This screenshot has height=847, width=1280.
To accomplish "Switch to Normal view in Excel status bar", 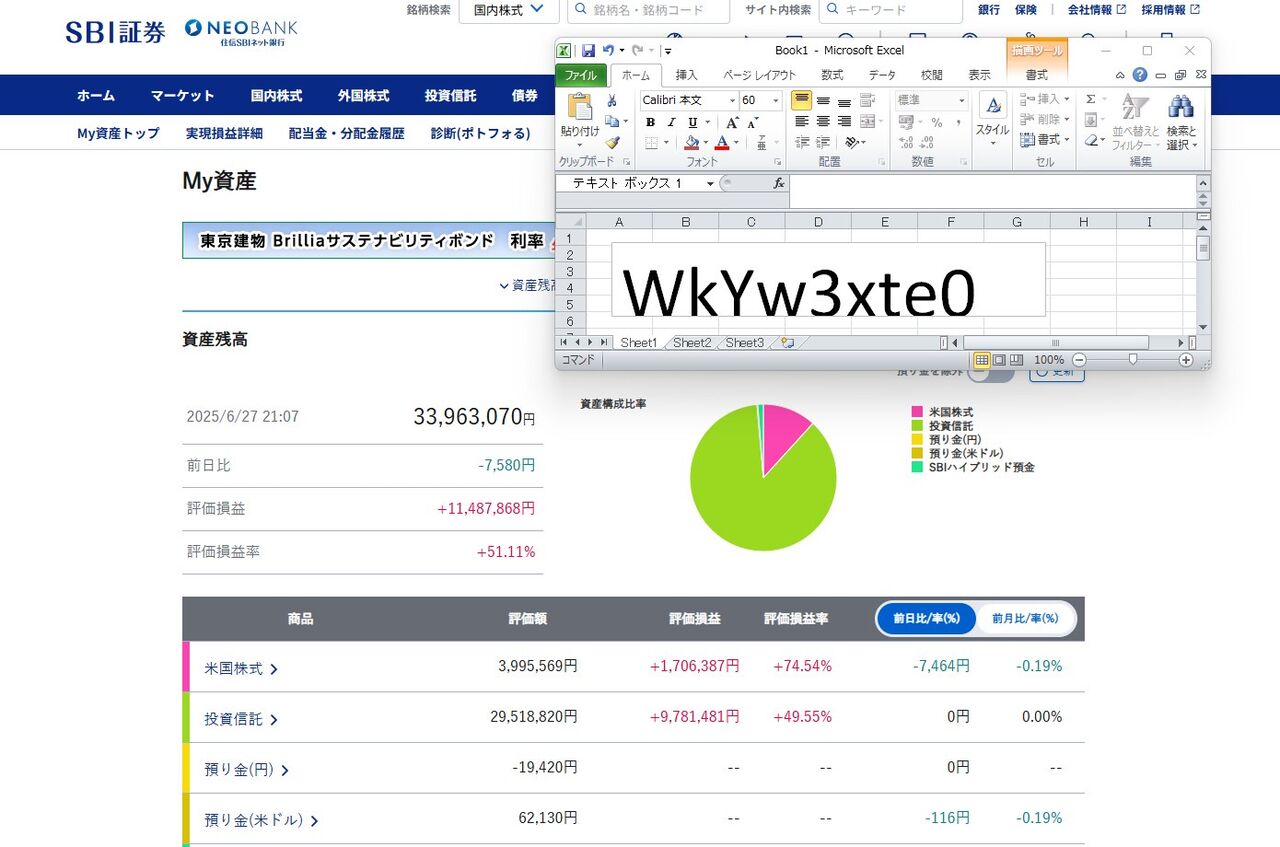I will (982, 360).
